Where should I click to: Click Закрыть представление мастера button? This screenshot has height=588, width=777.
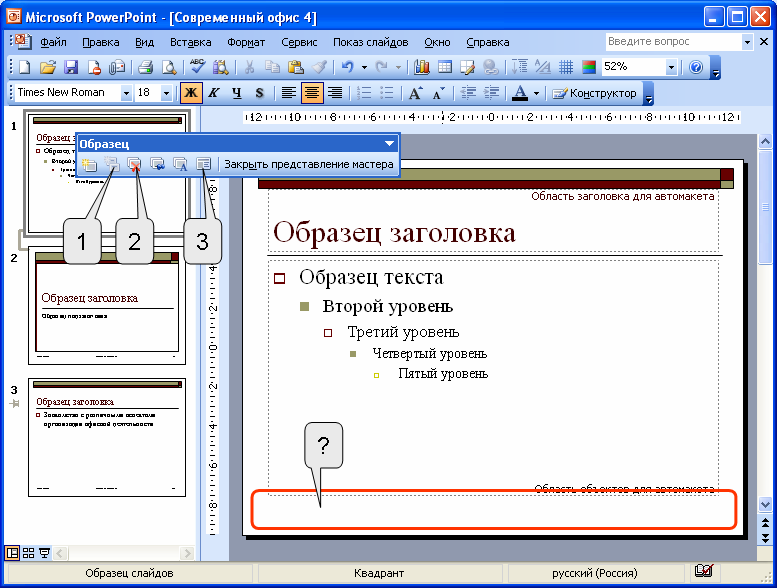coord(309,164)
